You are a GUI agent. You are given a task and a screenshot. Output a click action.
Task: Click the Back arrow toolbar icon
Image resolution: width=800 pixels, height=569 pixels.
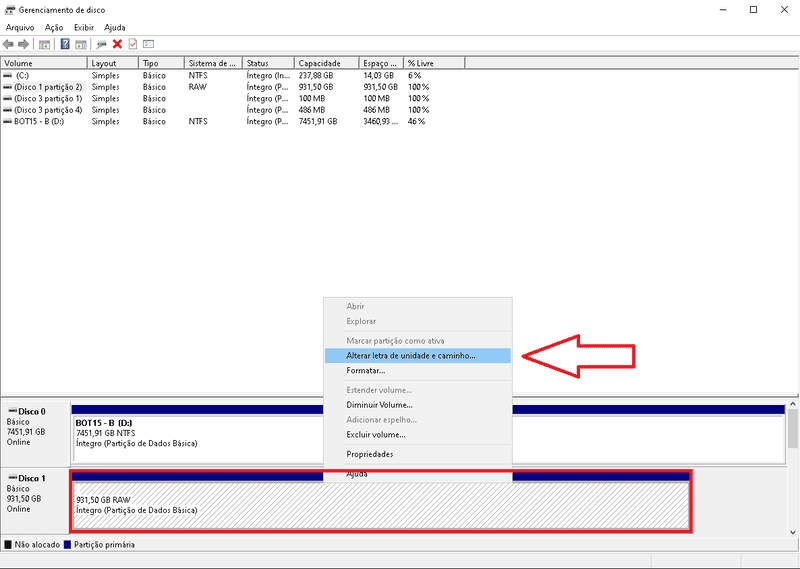(x=8, y=44)
